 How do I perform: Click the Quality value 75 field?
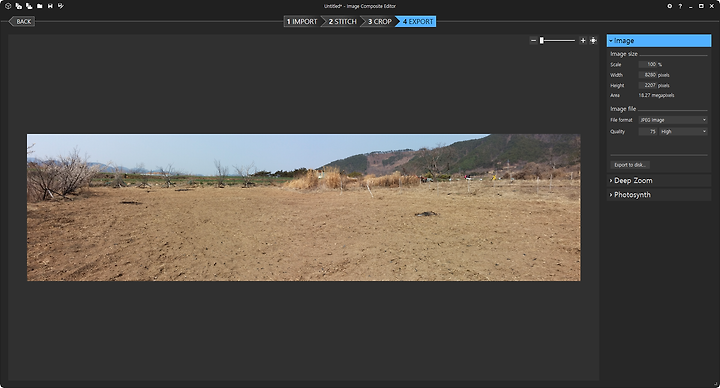tap(647, 131)
